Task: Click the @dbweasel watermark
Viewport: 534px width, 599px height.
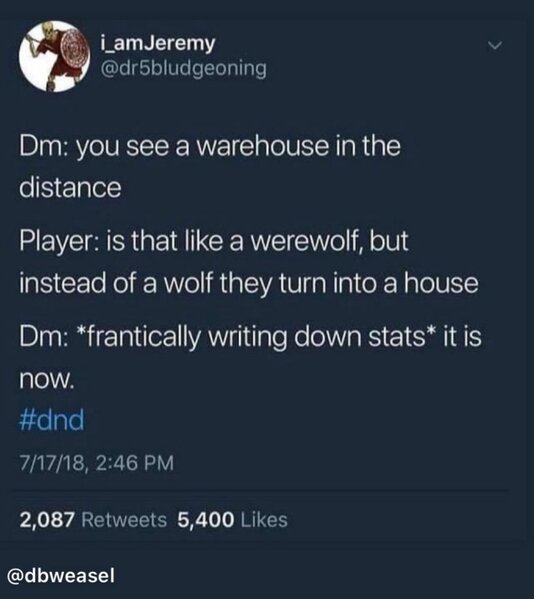Action: click(61, 576)
